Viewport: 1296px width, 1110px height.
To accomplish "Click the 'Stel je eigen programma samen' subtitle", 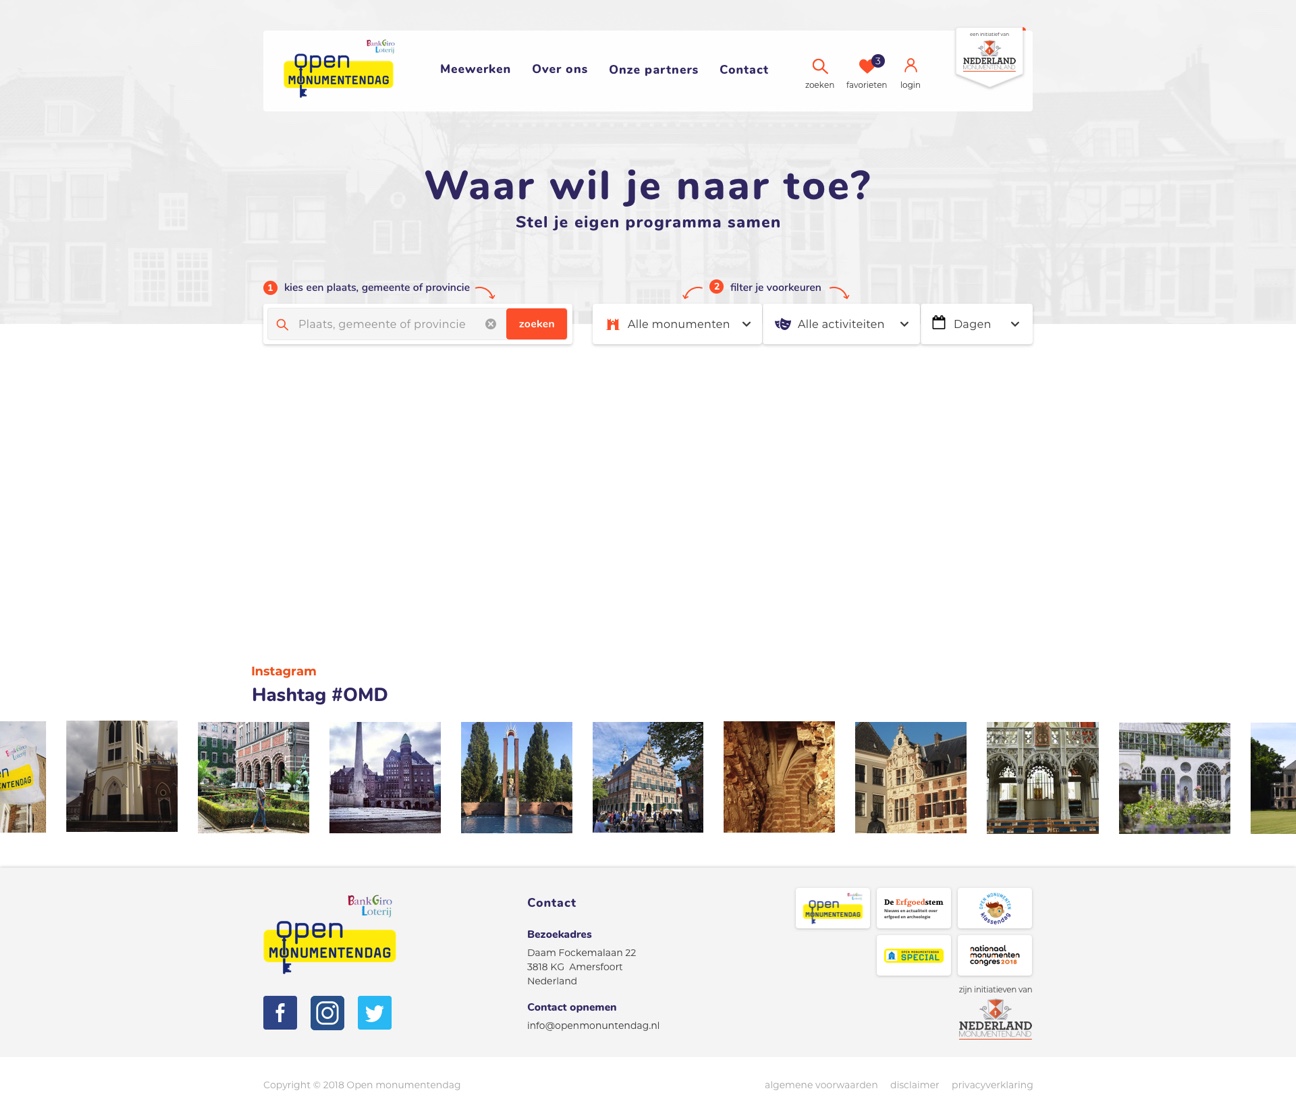I will point(648,222).
